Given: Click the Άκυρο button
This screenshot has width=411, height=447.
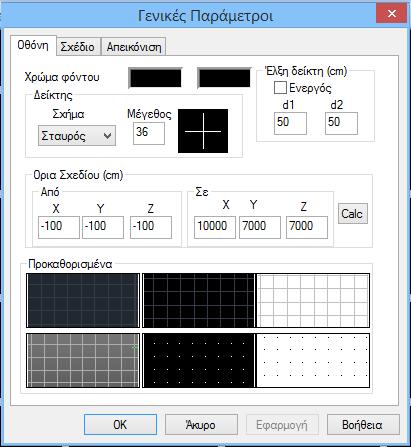Looking at the screenshot, I should [x=201, y=425].
